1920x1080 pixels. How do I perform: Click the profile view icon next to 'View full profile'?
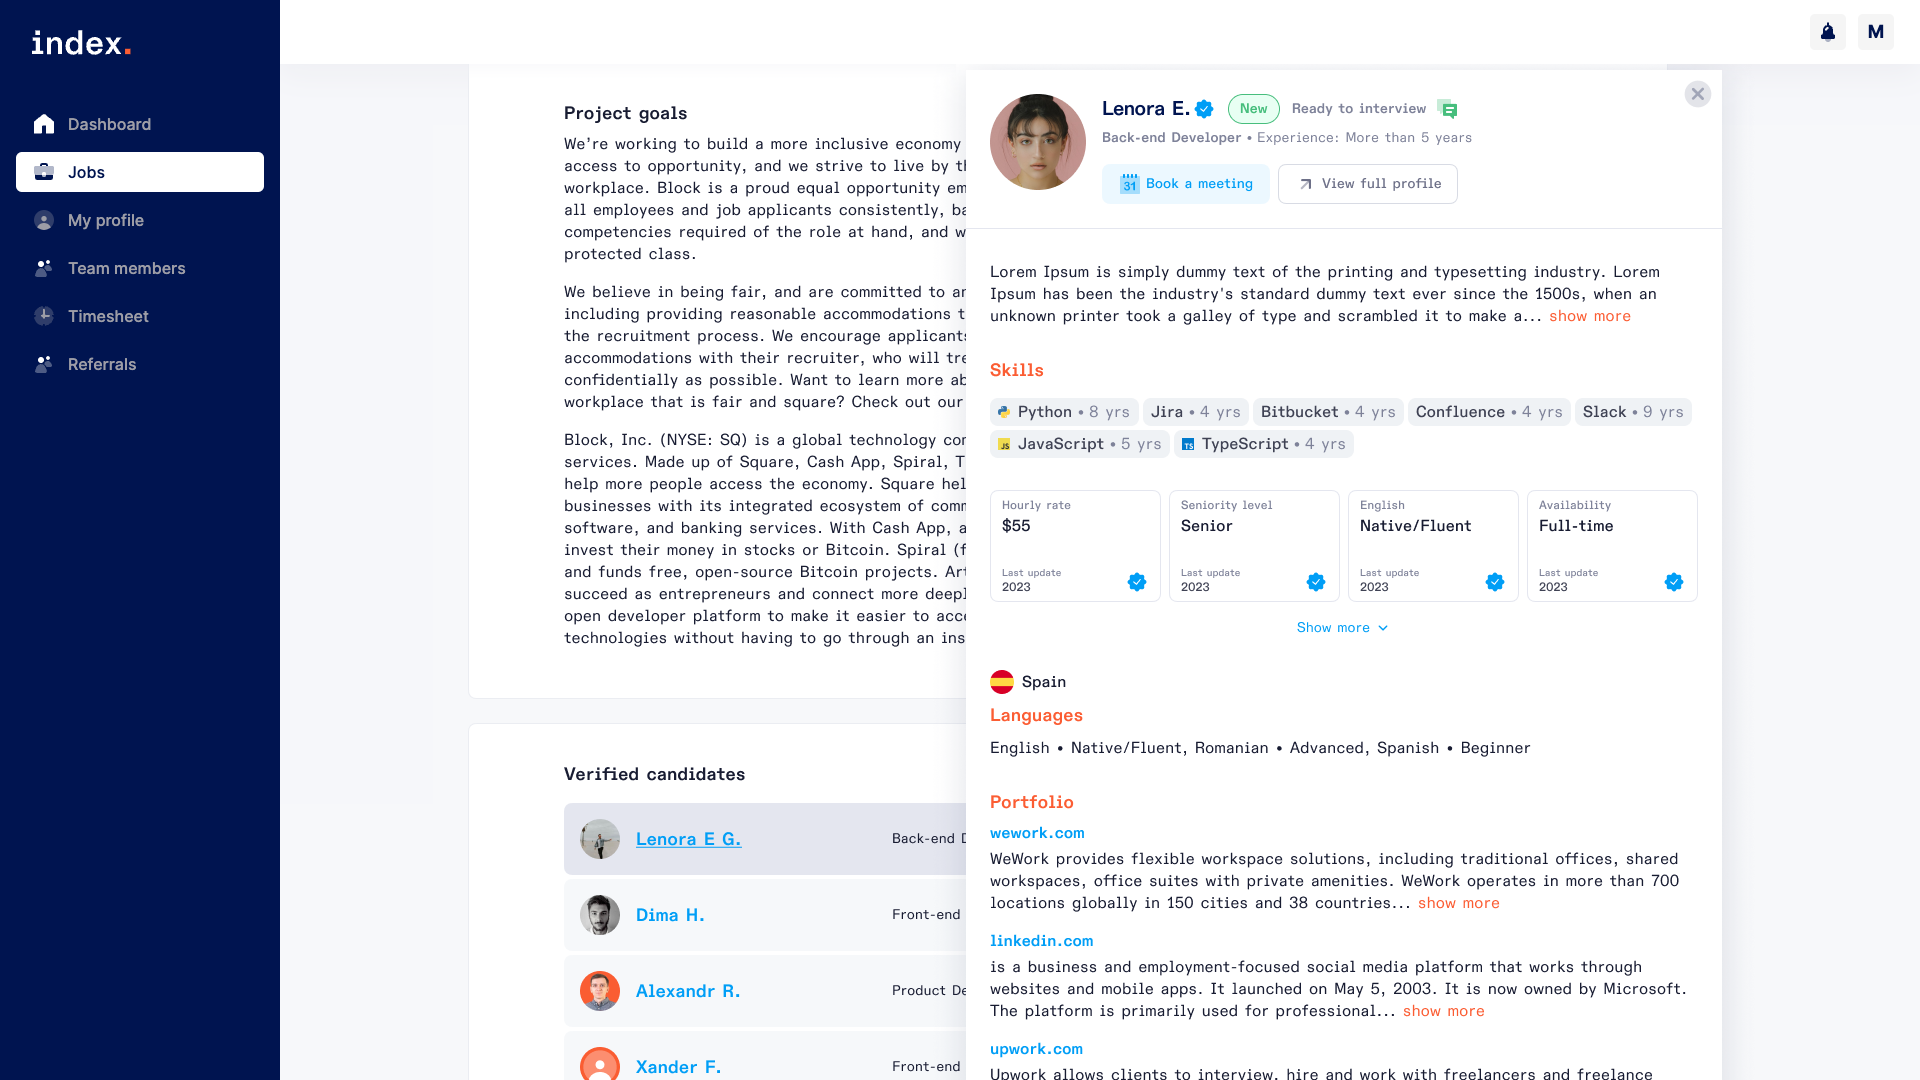(x=1305, y=183)
